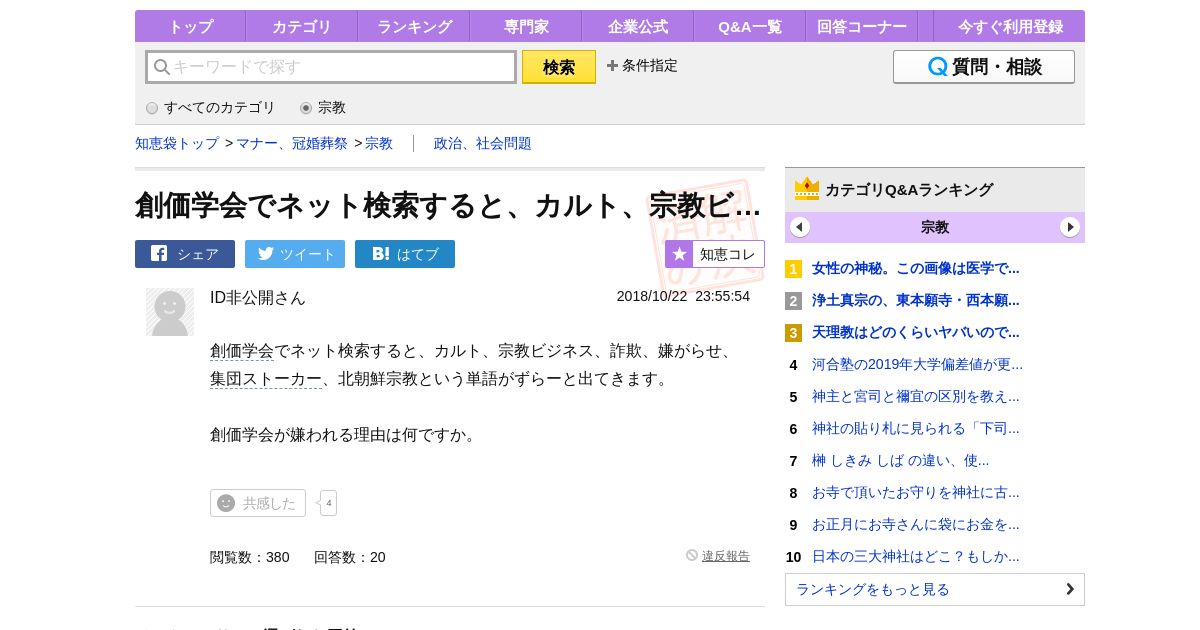Select the すべてのカテゴリ radio button
Viewport: 1200px width, 630px height.
tap(152, 108)
